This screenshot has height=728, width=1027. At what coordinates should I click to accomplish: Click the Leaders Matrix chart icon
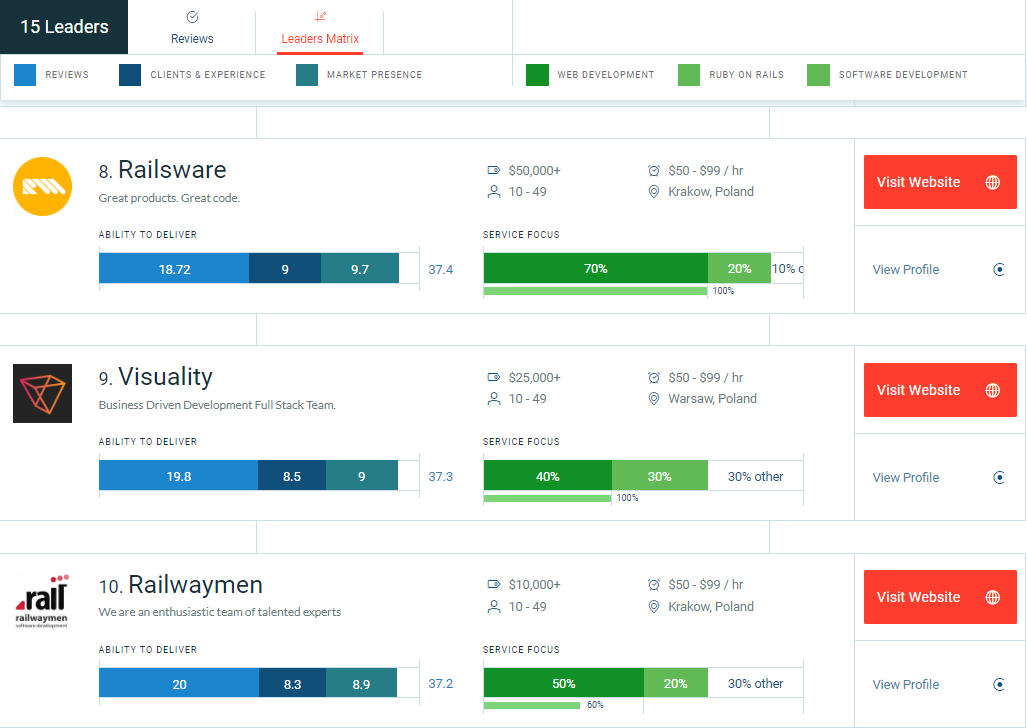pos(320,16)
